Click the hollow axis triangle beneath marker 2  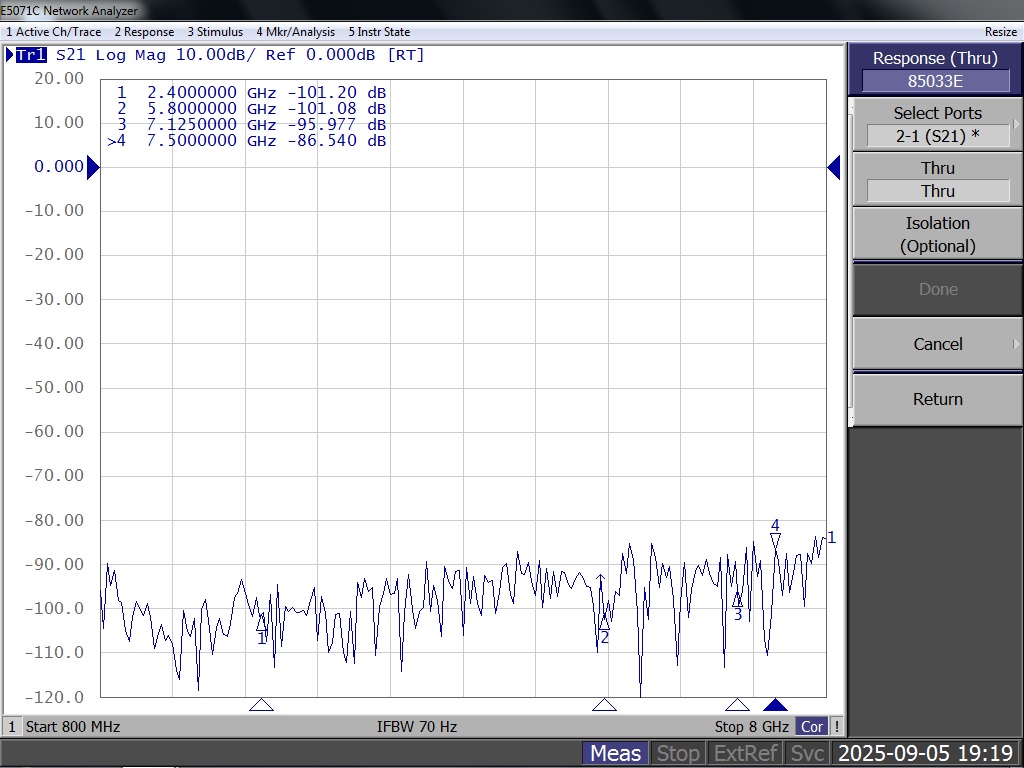(604, 705)
